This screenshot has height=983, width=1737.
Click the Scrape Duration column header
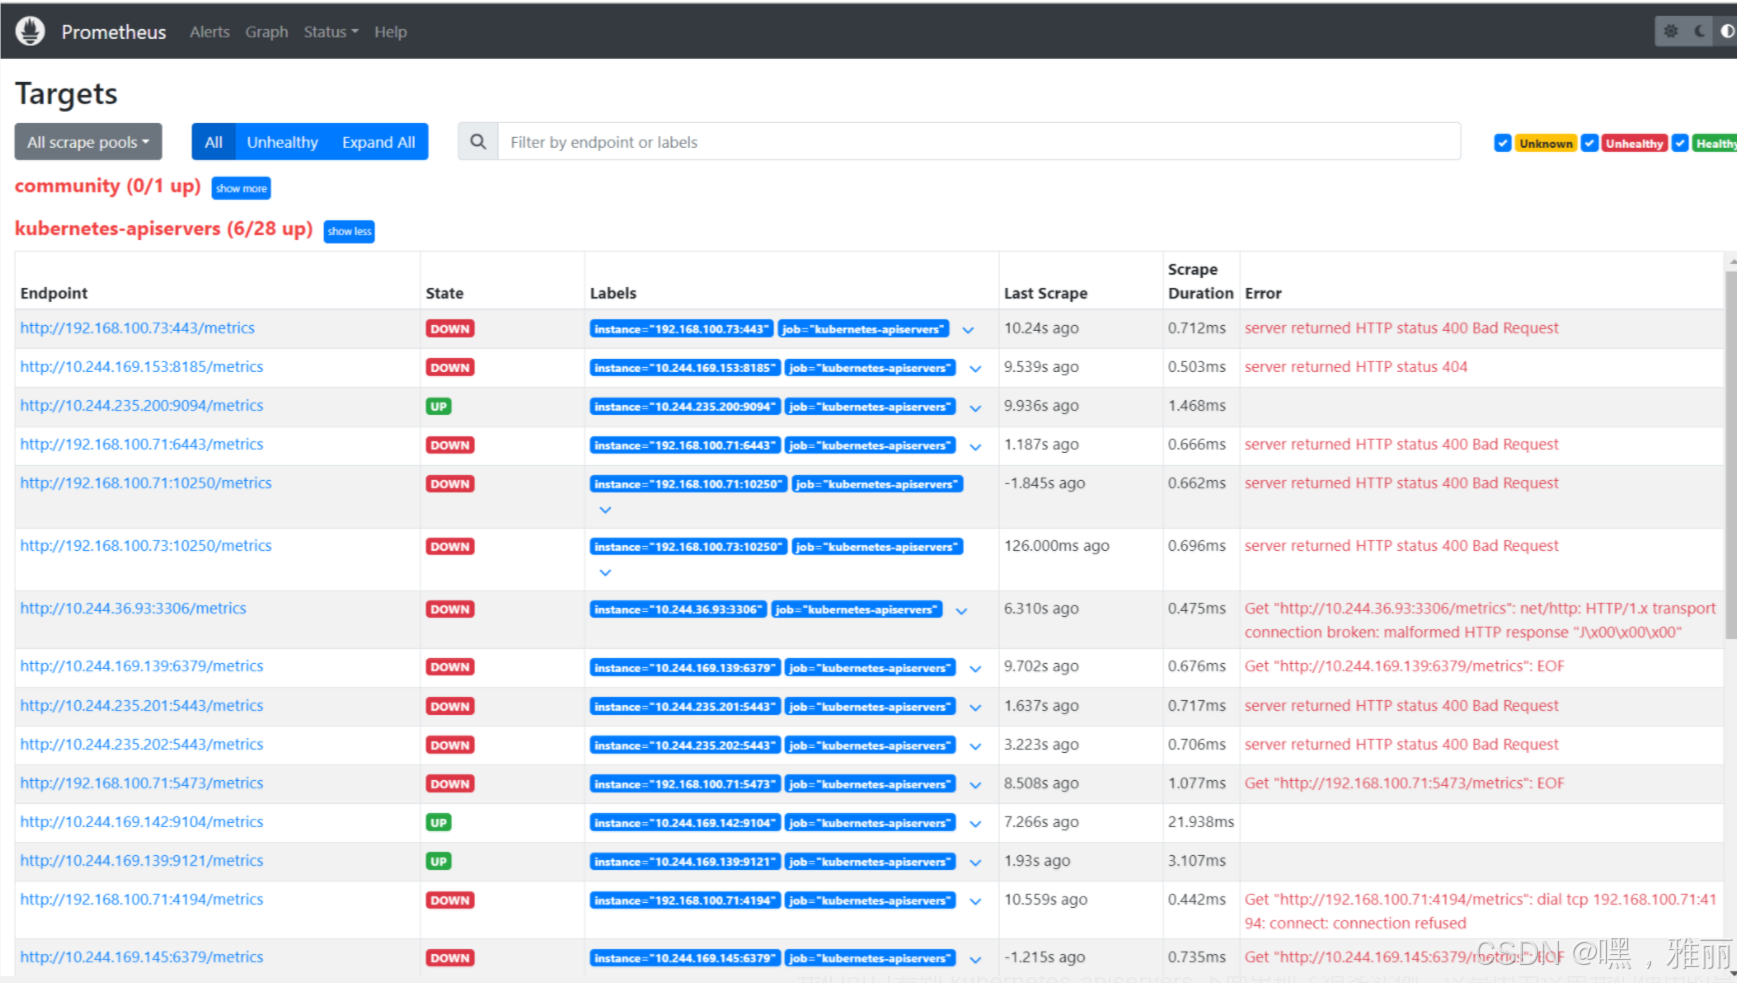tap(1201, 281)
